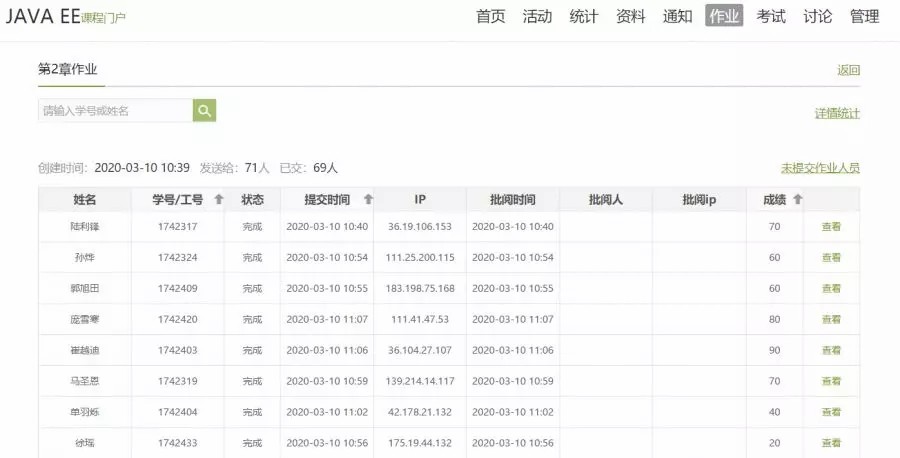Select the 资料 menu item

(x=630, y=17)
